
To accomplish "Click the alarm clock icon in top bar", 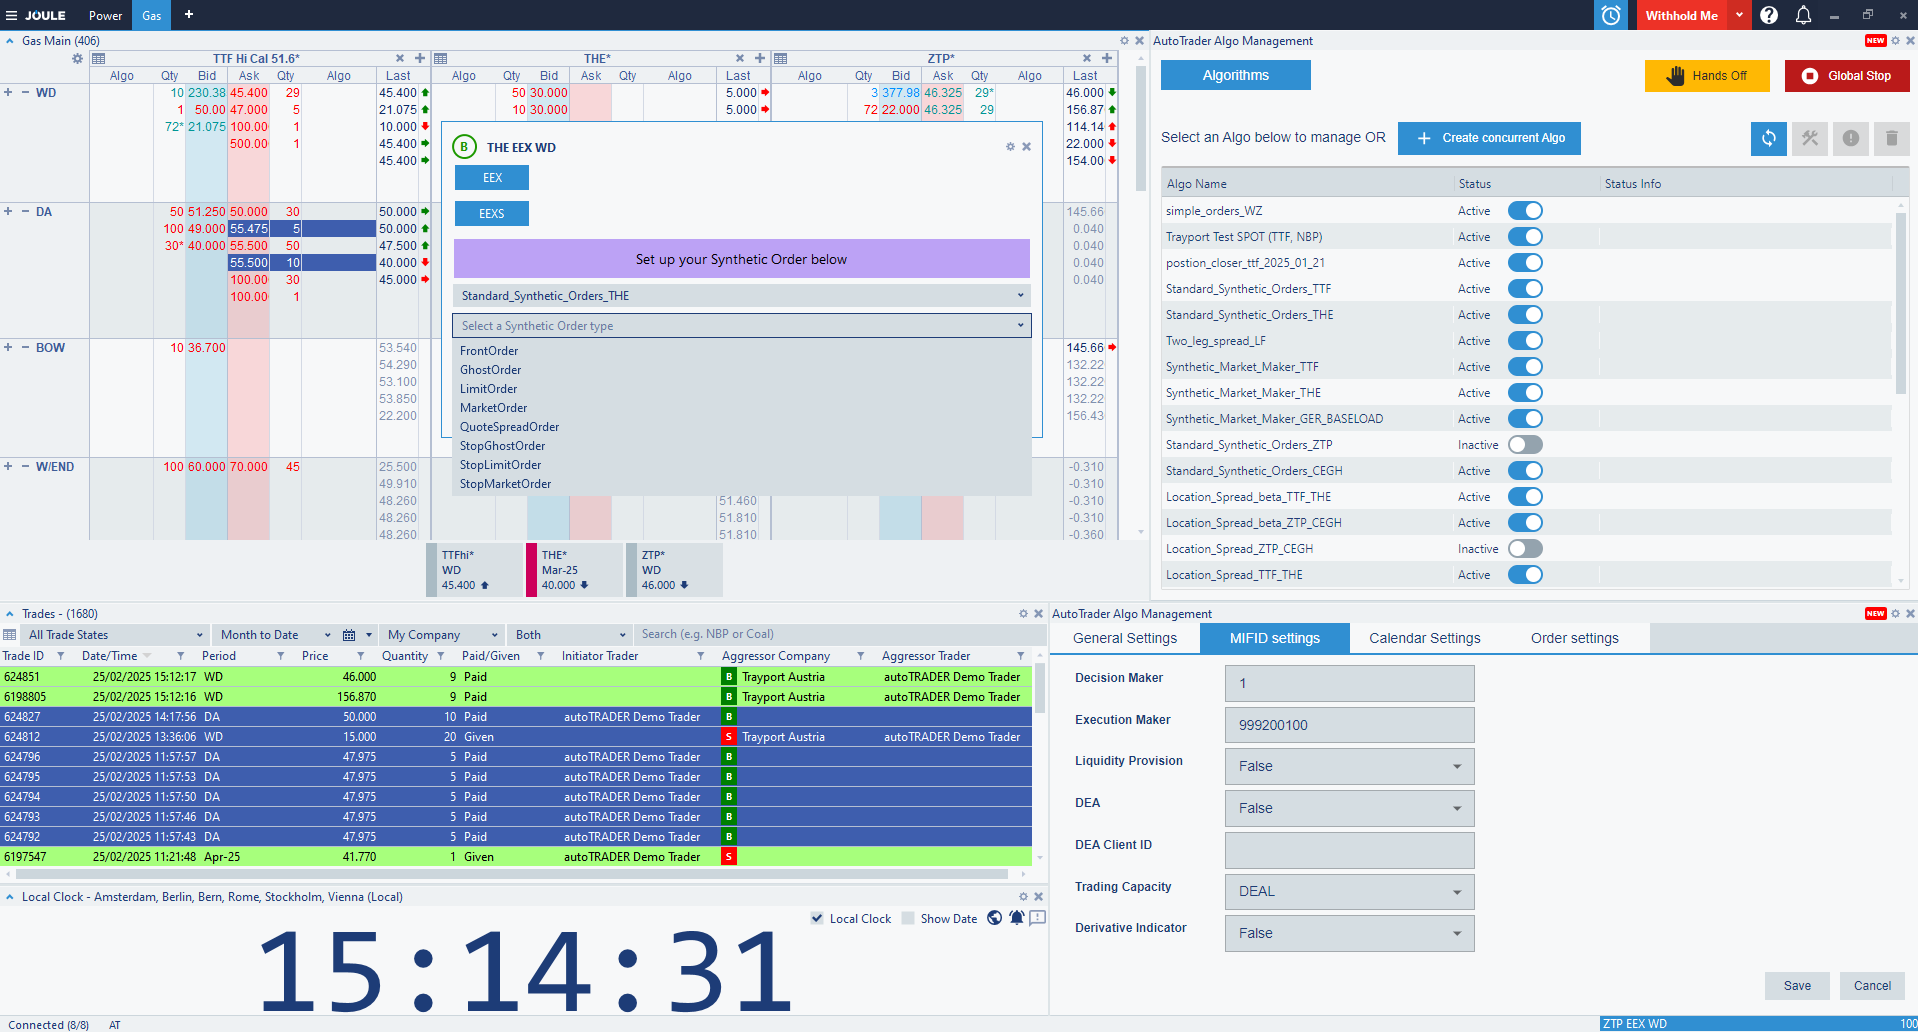I will coord(1610,15).
